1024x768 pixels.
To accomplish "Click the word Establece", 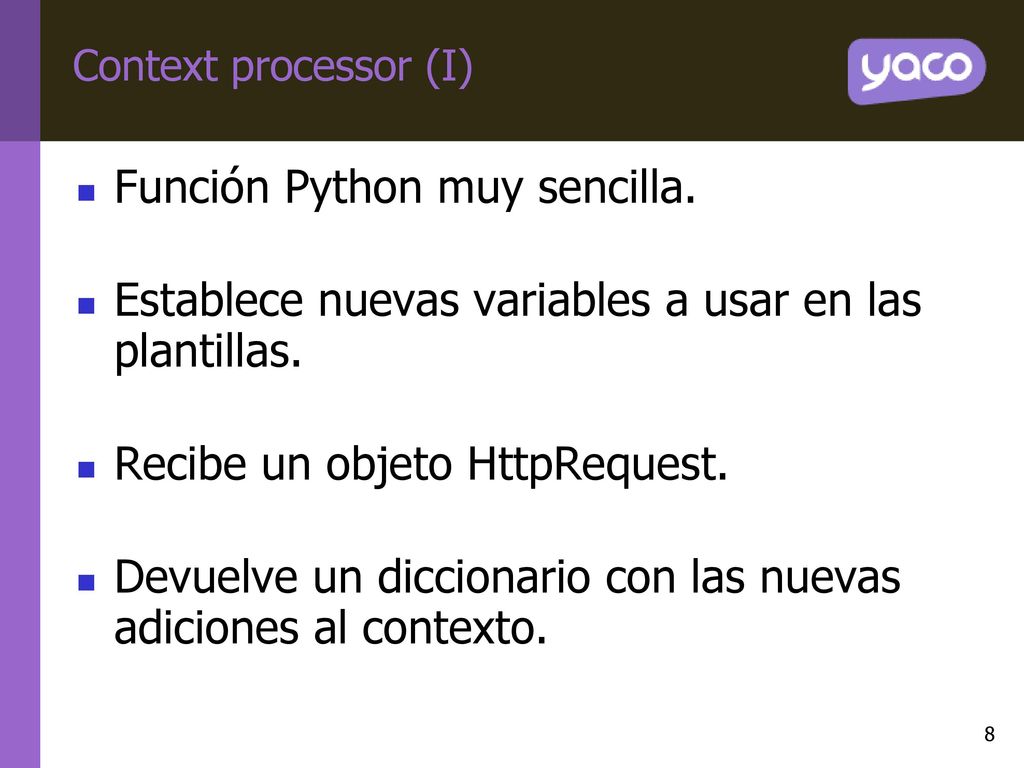I will click(x=208, y=300).
